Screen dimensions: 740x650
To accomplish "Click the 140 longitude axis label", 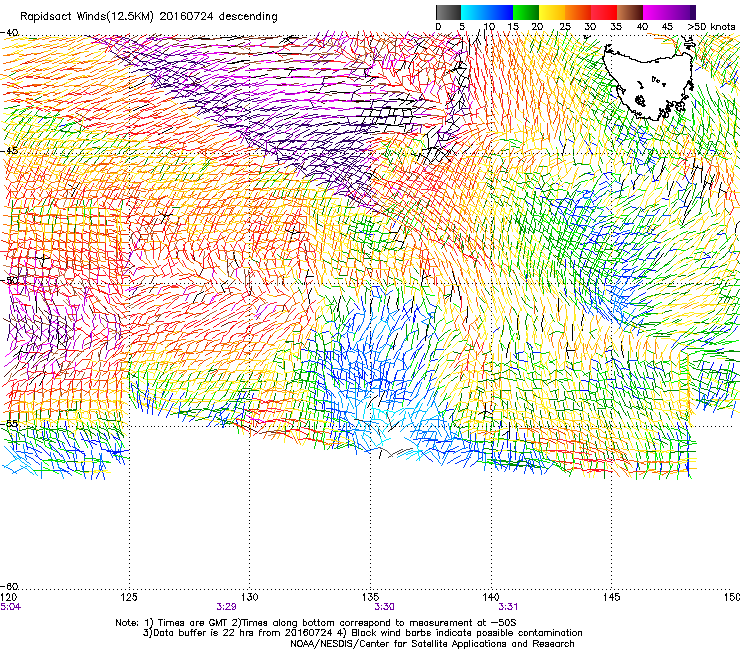I will 491,598.
